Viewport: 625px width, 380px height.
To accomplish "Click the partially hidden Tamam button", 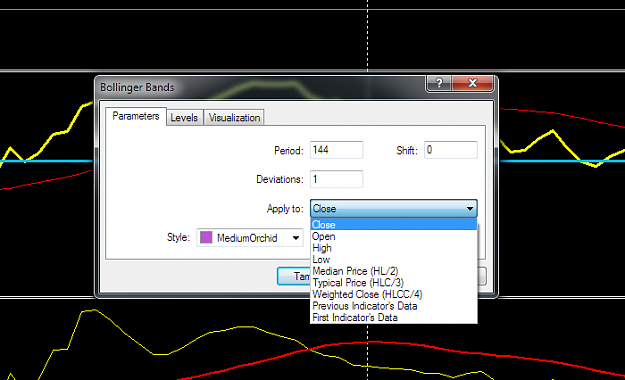I will 294,276.
